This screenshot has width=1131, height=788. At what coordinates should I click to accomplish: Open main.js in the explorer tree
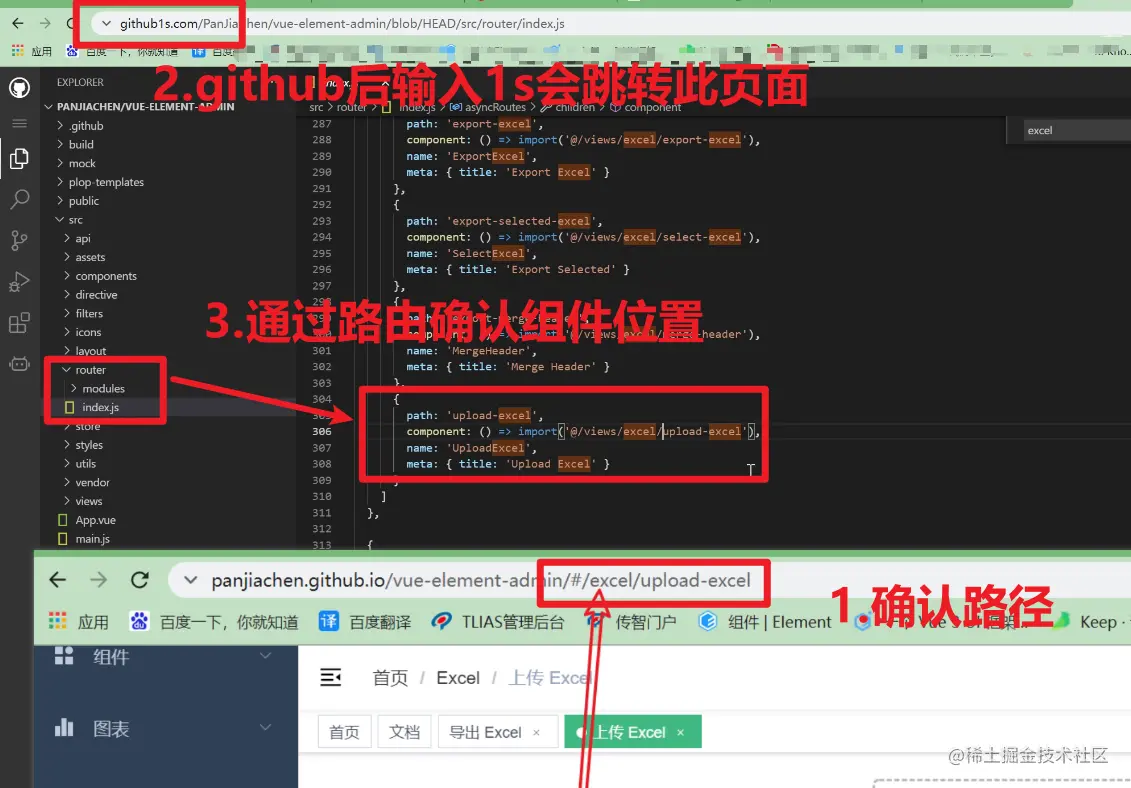(x=92, y=538)
